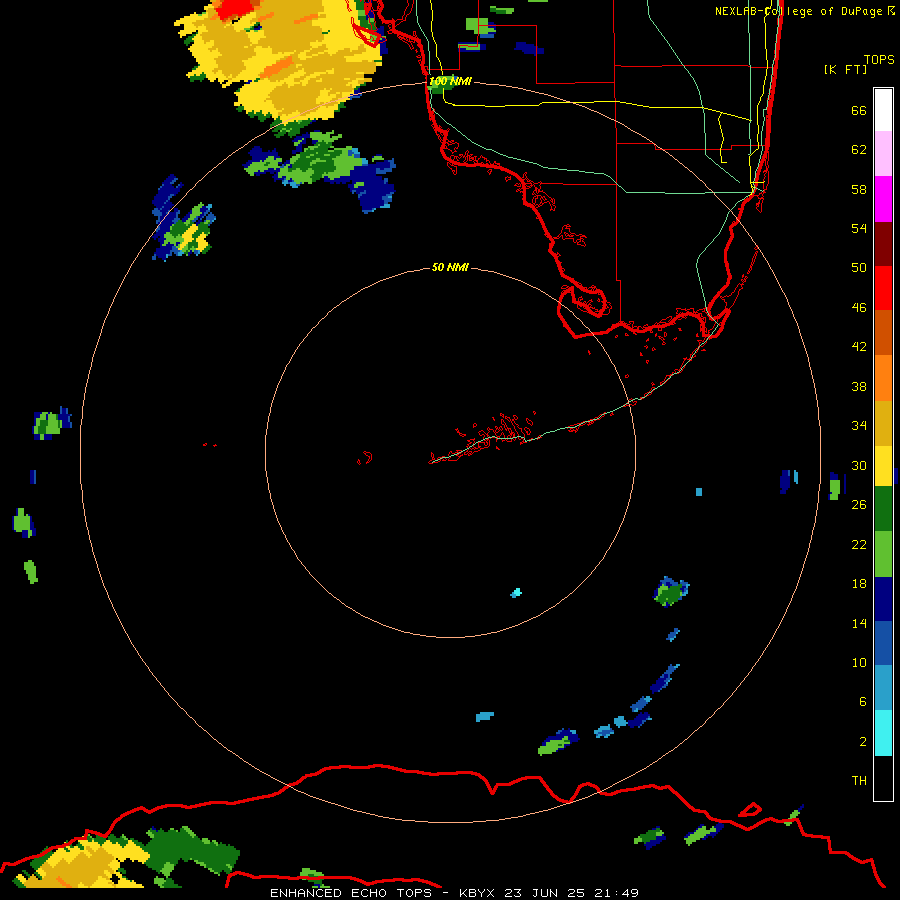
Task: Click the '46' legend value
Action: 859,308
